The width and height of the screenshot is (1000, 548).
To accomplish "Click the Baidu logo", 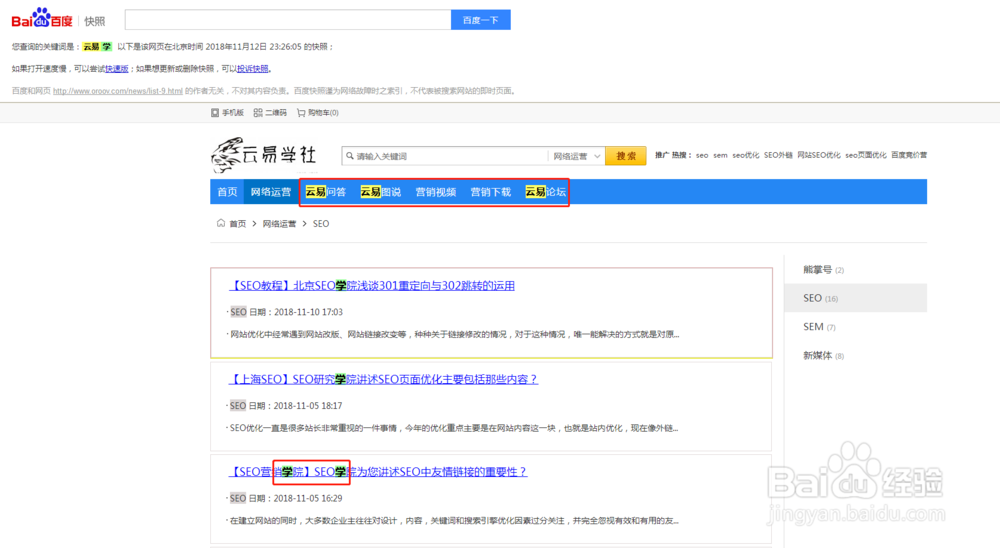I will [42, 19].
